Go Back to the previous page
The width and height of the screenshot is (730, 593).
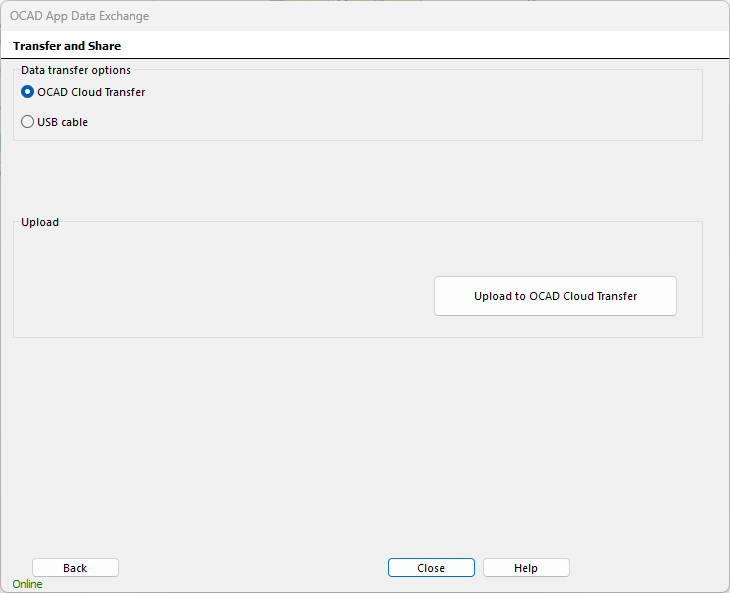coord(75,568)
